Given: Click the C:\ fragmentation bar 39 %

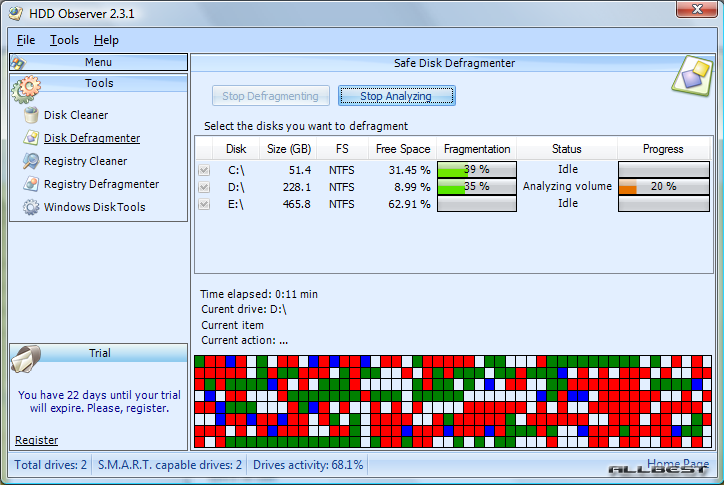Looking at the screenshot, I should pos(477,170).
